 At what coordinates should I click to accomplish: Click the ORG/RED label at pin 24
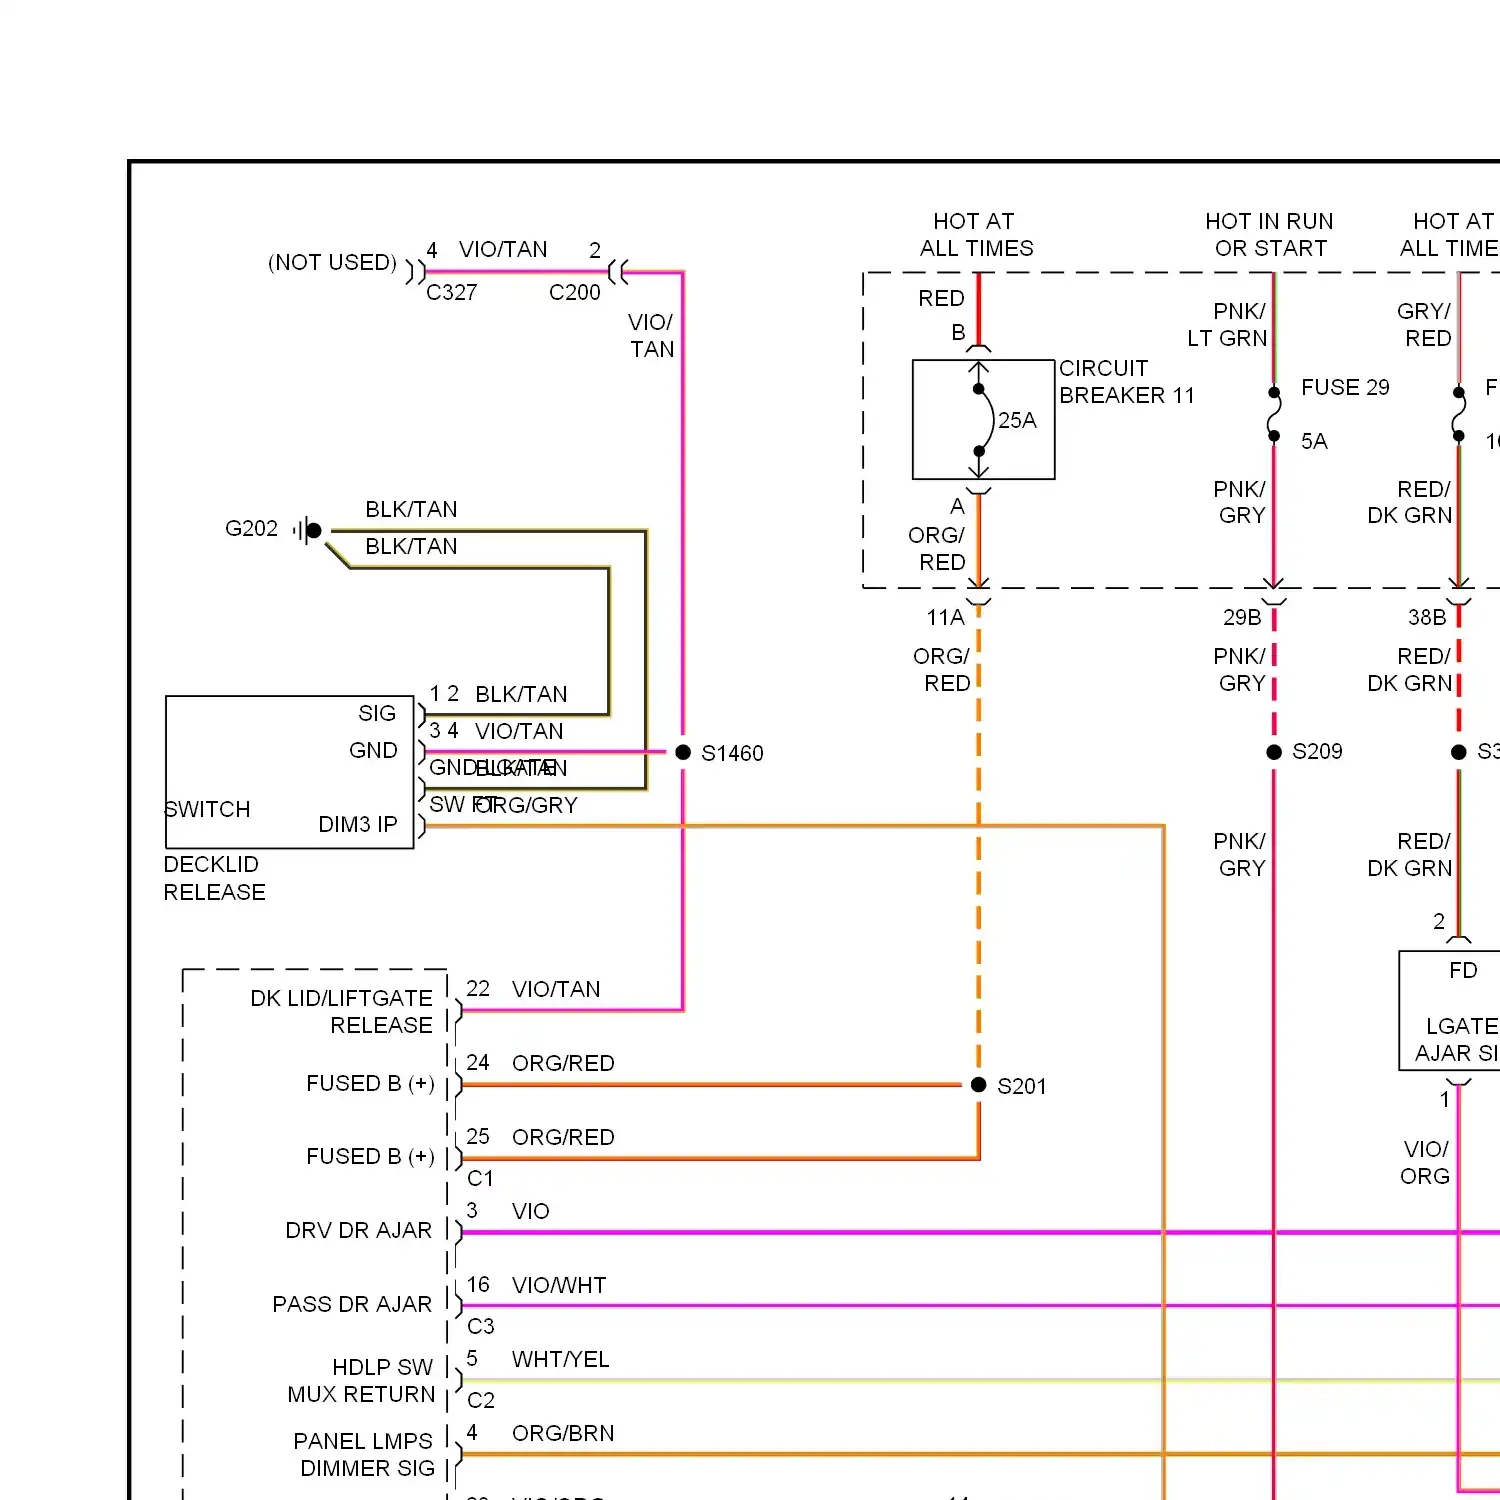[x=563, y=1063]
